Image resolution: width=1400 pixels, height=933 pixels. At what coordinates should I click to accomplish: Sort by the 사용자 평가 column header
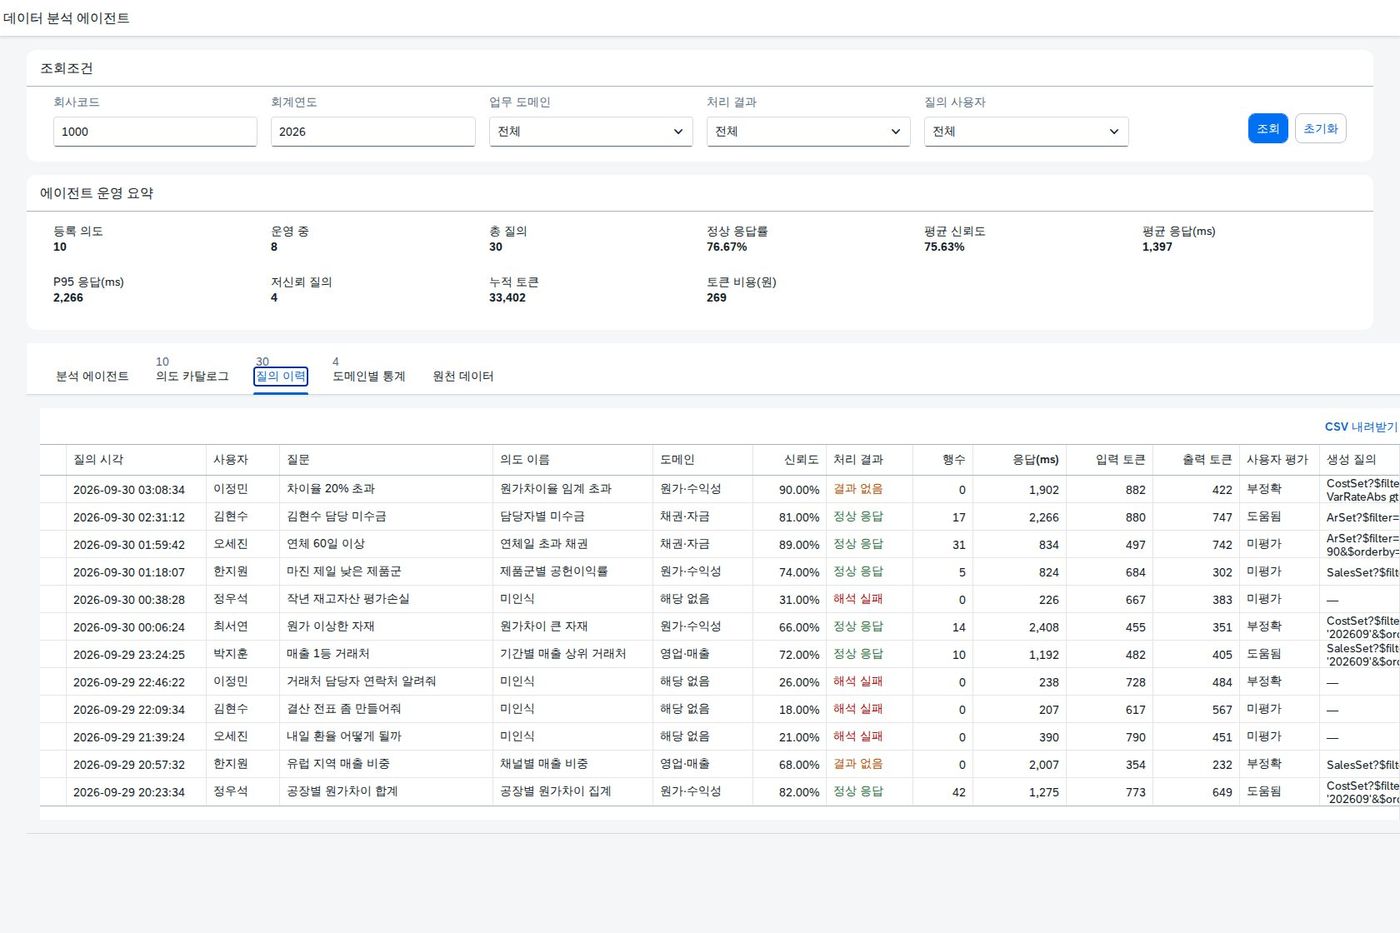point(1278,460)
